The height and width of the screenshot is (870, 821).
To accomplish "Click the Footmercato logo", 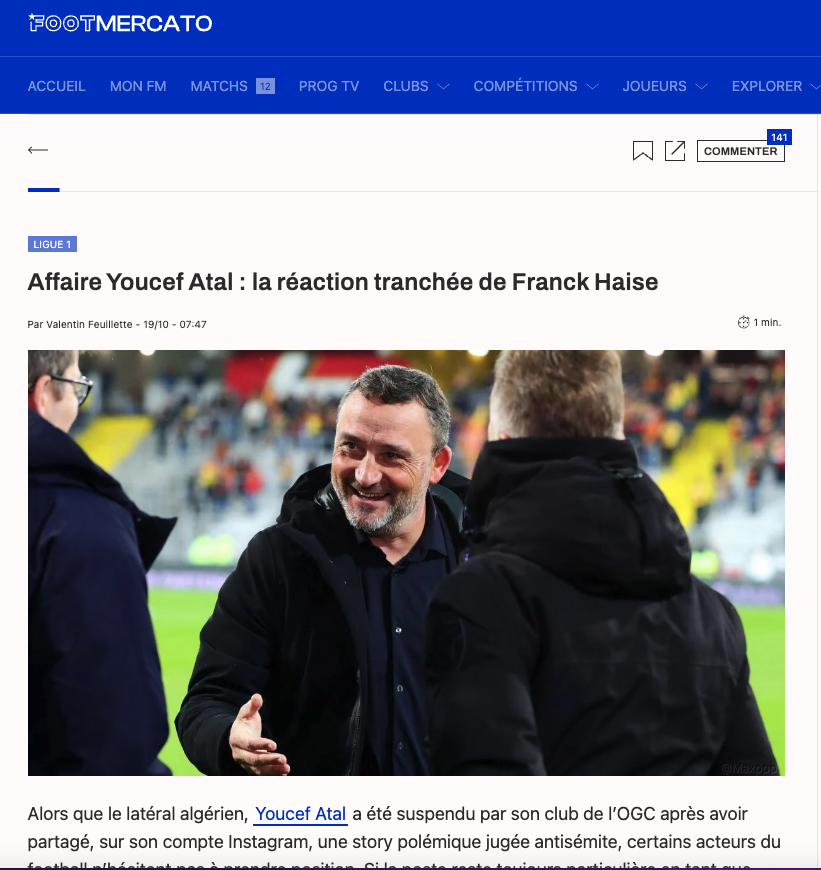I will (120, 23).
